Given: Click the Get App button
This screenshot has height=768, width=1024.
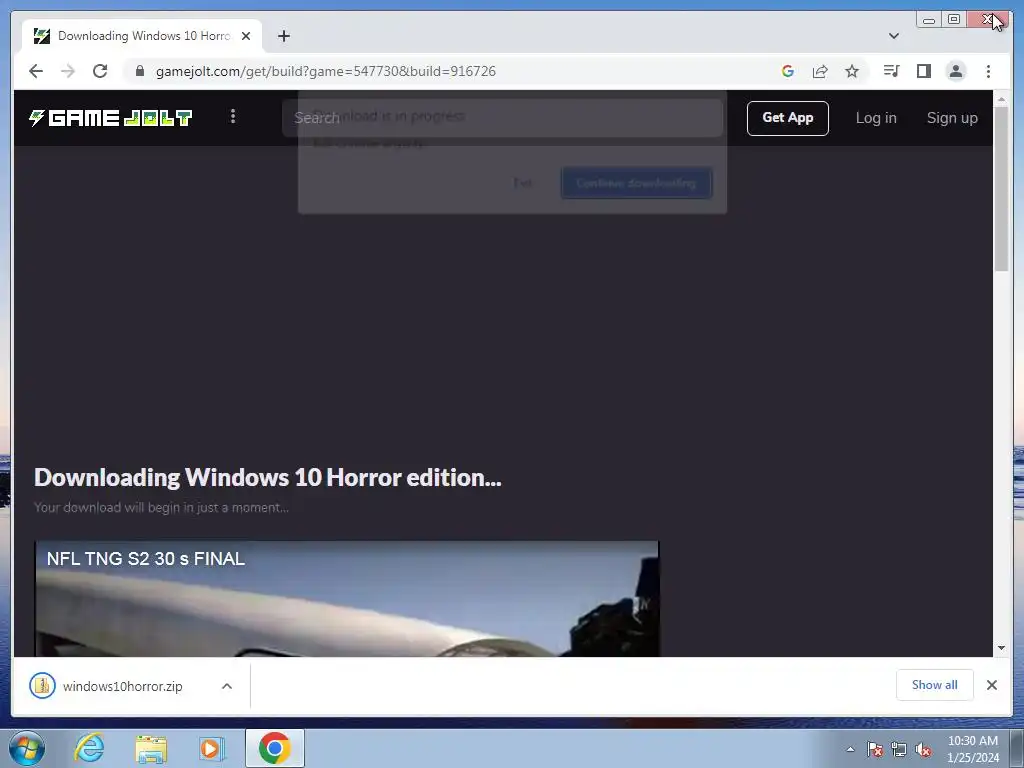Looking at the screenshot, I should pos(788,118).
